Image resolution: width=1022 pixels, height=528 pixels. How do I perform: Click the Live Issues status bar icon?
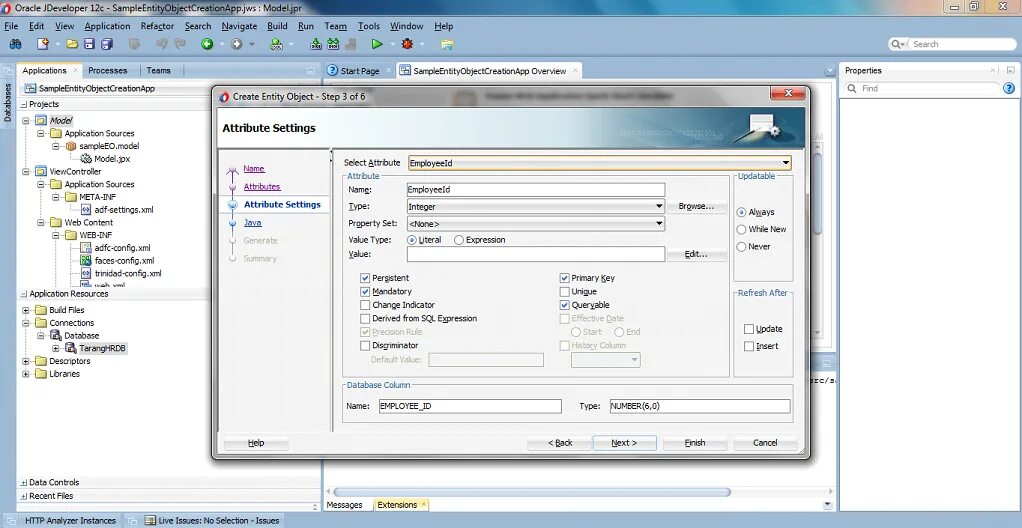click(150, 521)
